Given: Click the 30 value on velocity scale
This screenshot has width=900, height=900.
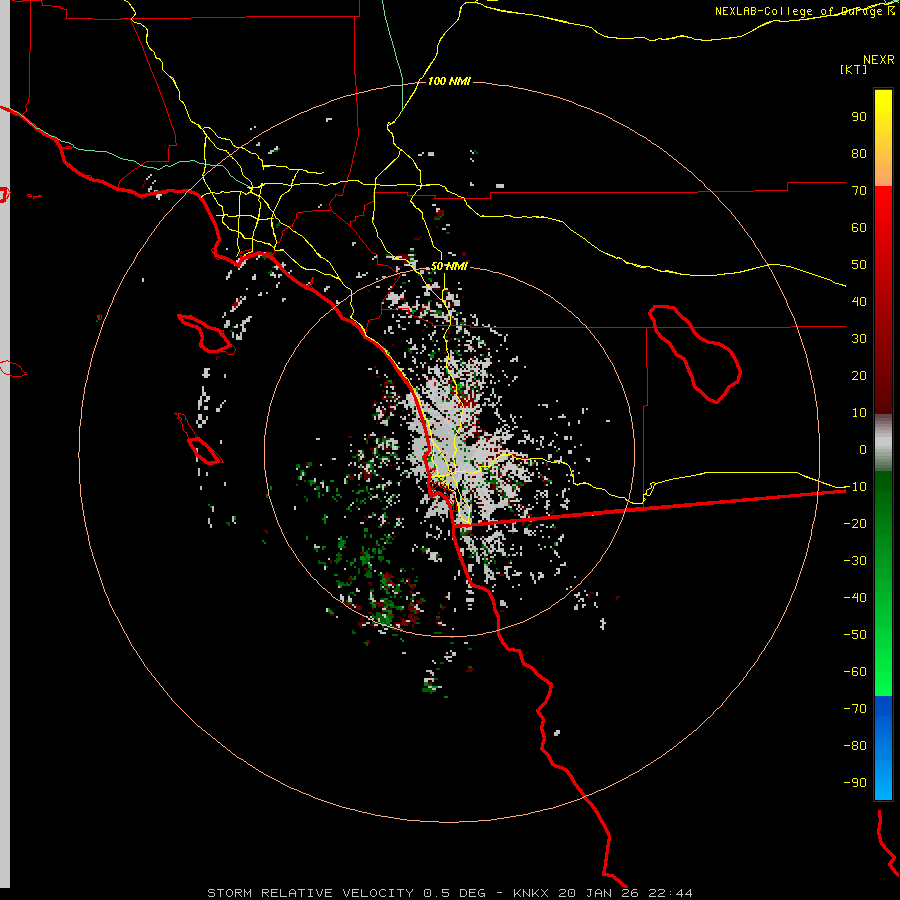Looking at the screenshot, I should tap(859, 339).
